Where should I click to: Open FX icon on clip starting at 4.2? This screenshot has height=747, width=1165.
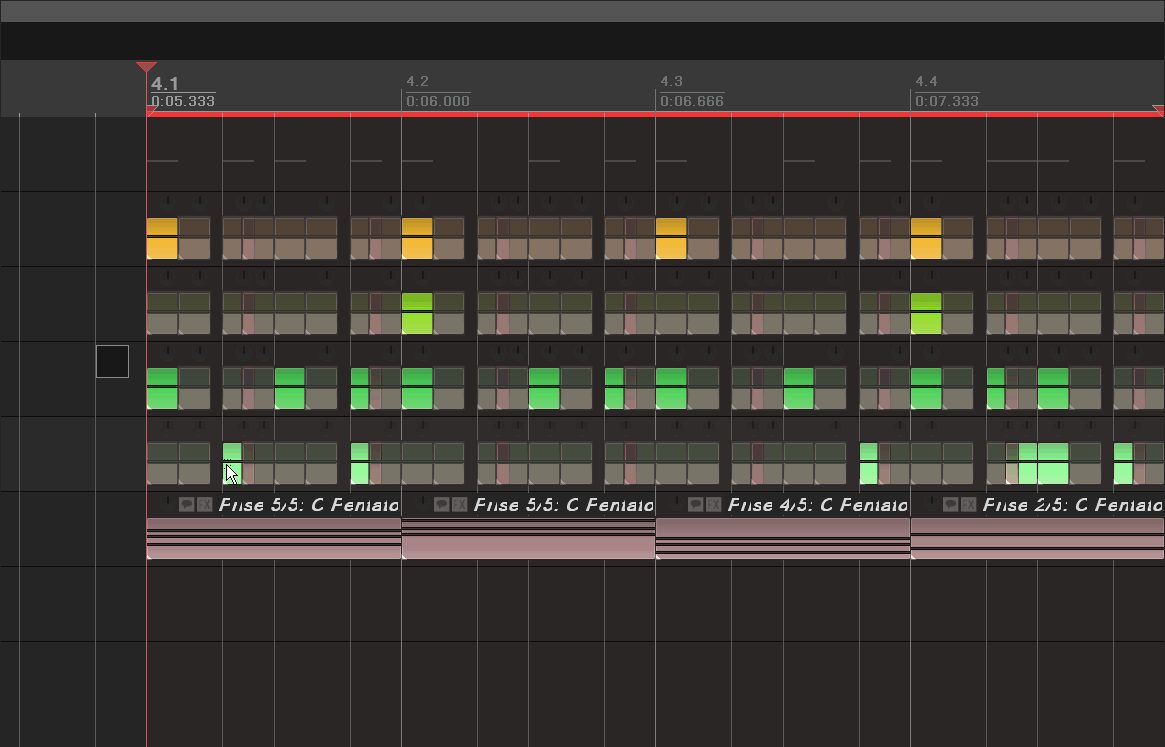(x=459, y=505)
